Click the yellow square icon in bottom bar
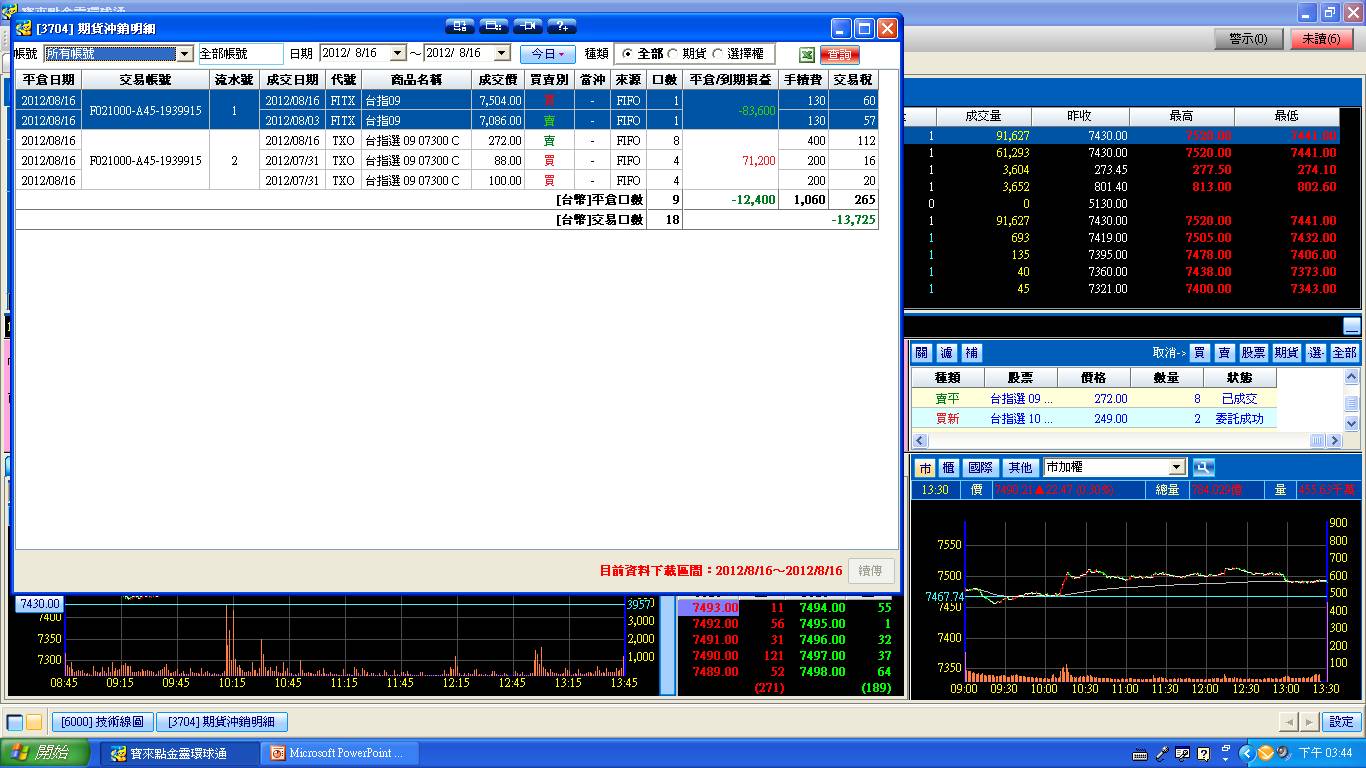Image resolution: width=1366 pixels, height=768 pixels. (34, 722)
